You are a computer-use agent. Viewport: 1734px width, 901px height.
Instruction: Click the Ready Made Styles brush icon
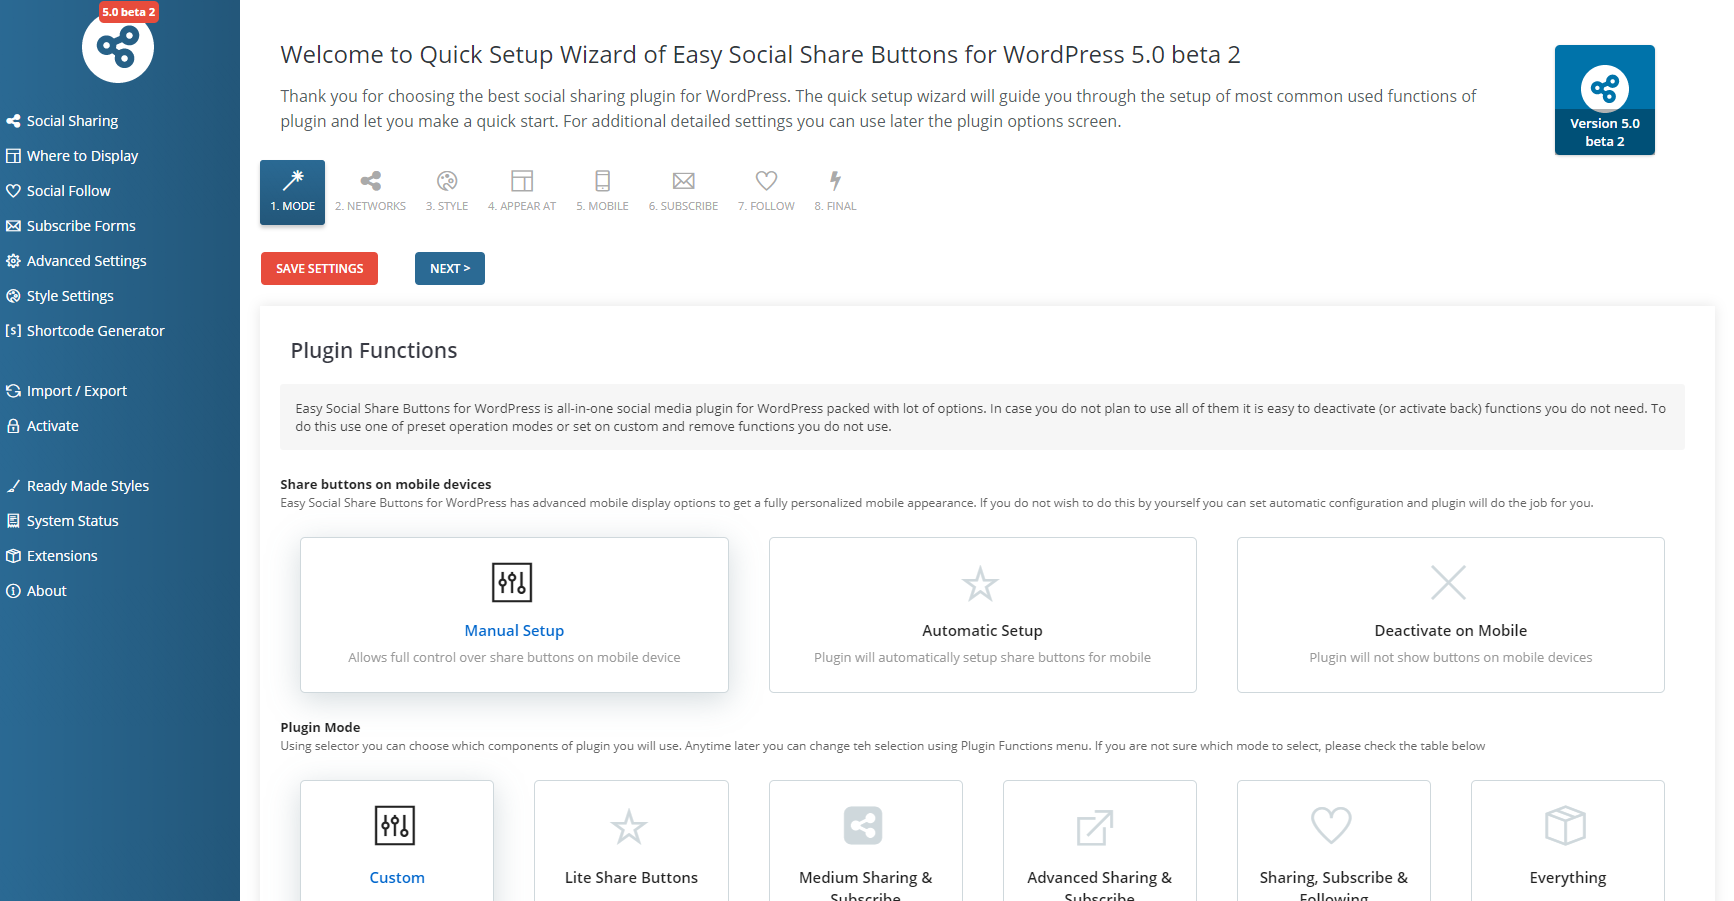[13, 486]
